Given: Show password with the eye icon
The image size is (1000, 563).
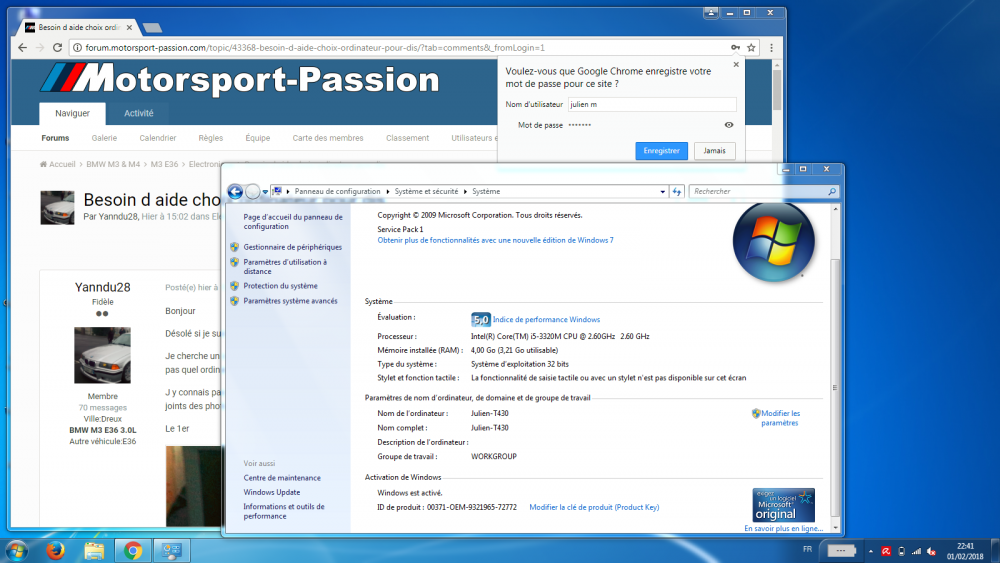Looking at the screenshot, I should [x=729, y=125].
